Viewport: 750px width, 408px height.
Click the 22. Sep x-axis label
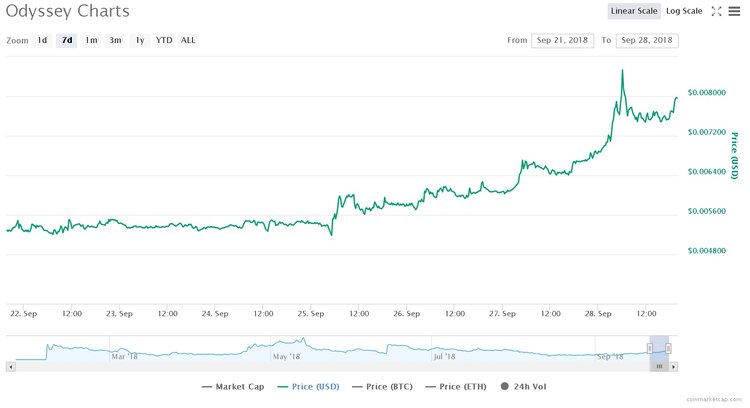[x=23, y=314]
